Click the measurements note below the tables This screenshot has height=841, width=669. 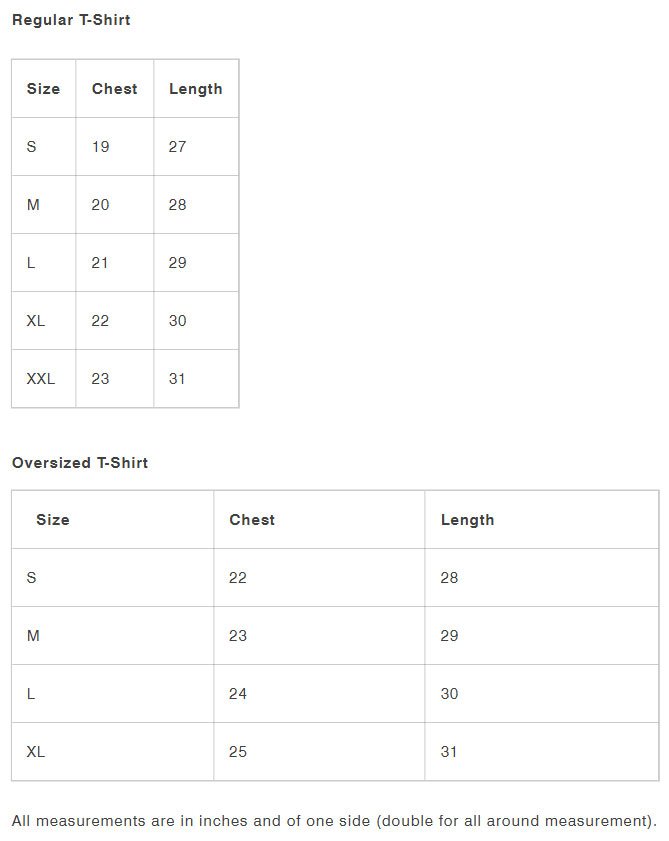(x=334, y=821)
